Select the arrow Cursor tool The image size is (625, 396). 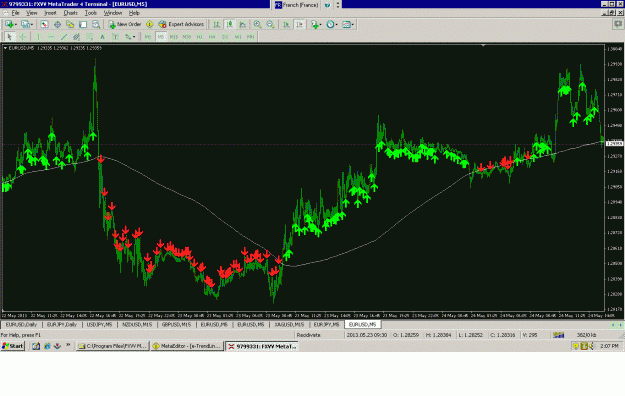click(x=10, y=37)
